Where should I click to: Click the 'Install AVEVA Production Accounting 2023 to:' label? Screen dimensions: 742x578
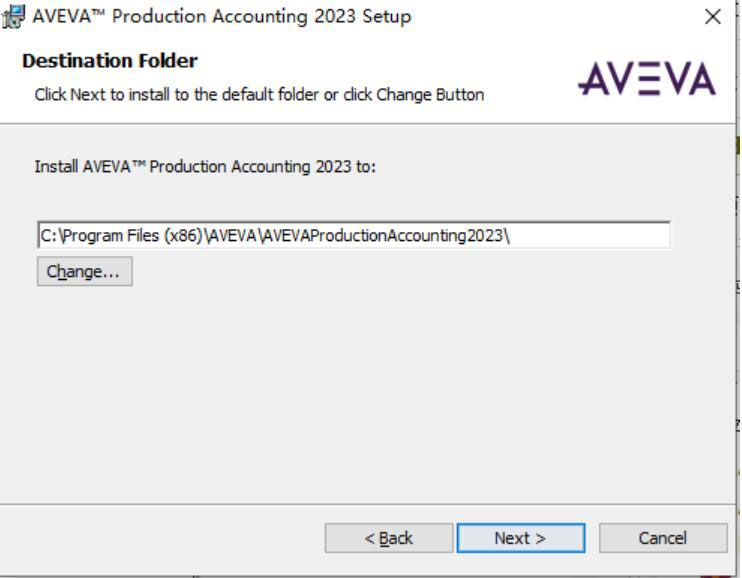[205, 167]
